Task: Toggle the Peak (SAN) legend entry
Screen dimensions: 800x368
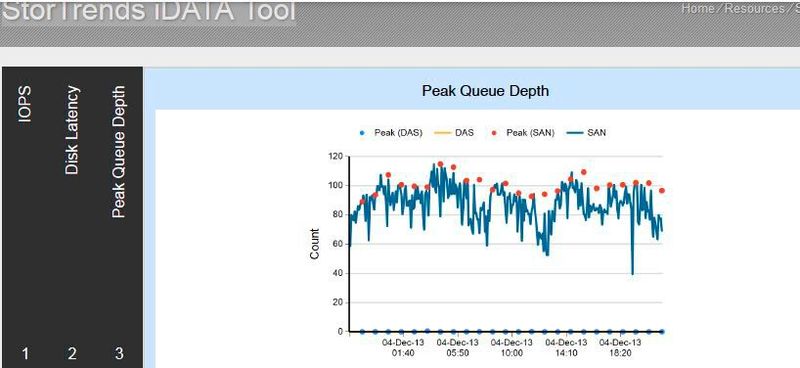Action: click(523, 133)
